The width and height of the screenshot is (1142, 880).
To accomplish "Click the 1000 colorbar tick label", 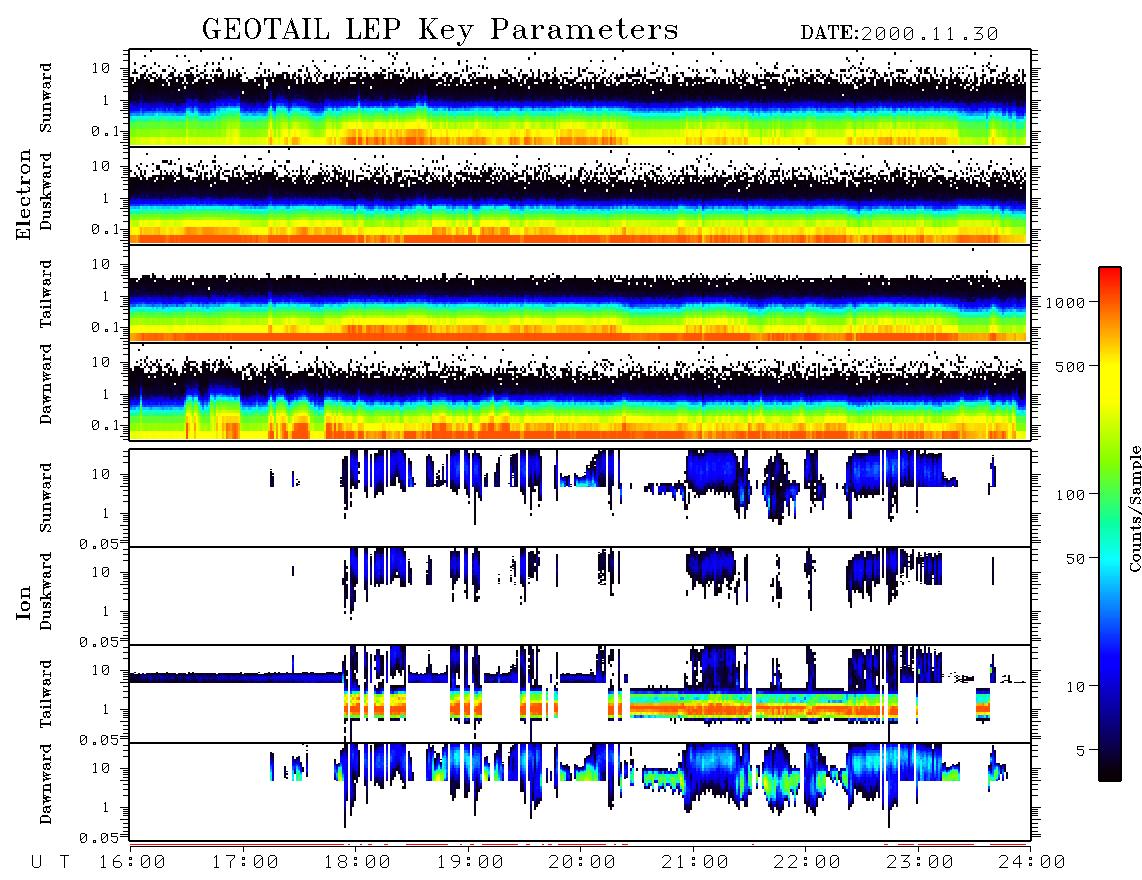I will pyautogui.click(x=1065, y=303).
